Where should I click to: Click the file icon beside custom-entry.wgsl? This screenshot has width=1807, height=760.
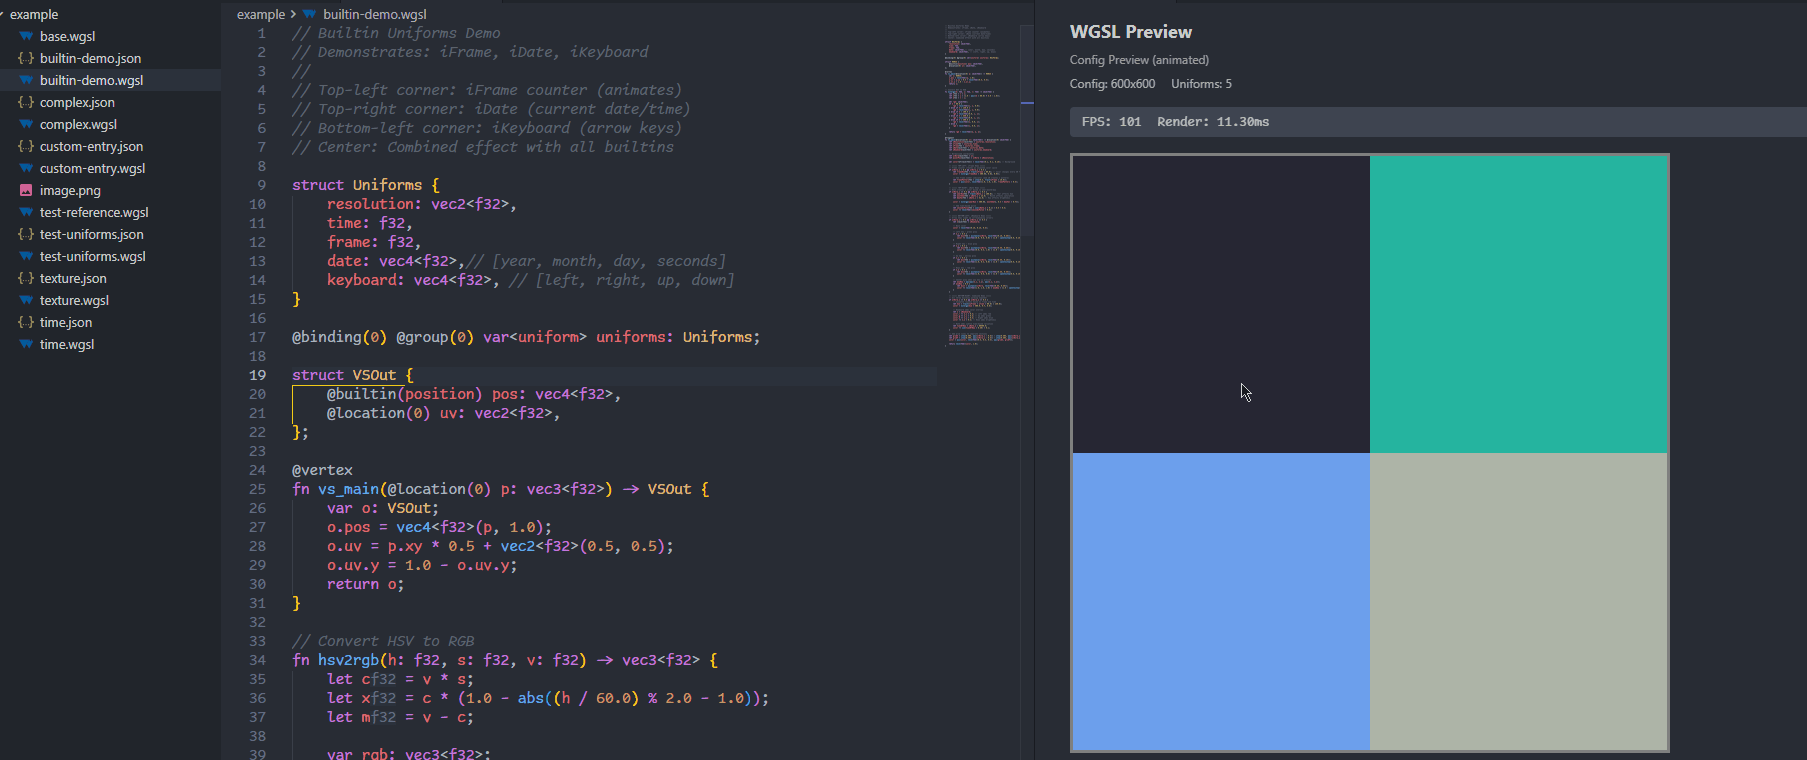tap(26, 168)
